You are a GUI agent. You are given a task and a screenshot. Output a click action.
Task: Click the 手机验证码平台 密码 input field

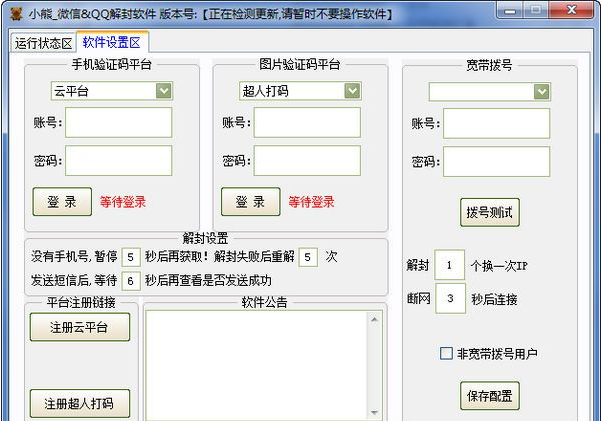(x=118, y=160)
